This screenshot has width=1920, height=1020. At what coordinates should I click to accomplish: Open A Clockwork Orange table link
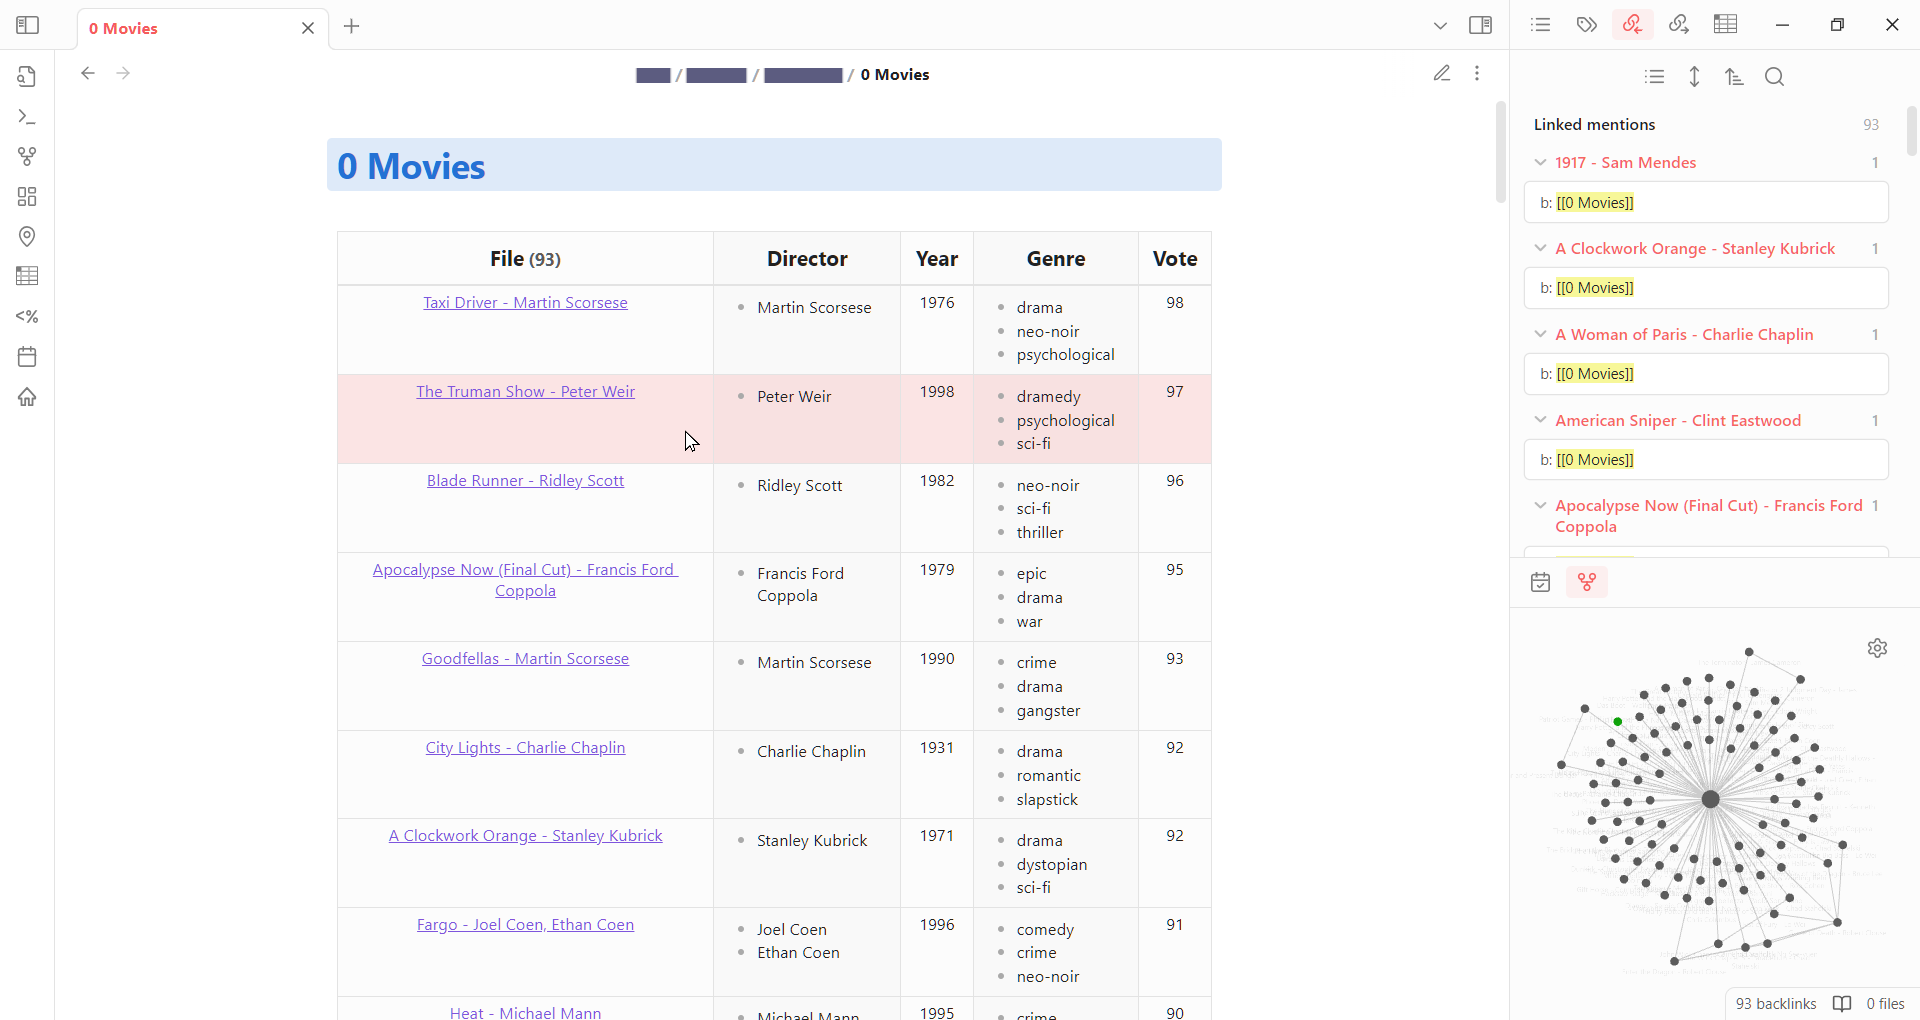(525, 836)
